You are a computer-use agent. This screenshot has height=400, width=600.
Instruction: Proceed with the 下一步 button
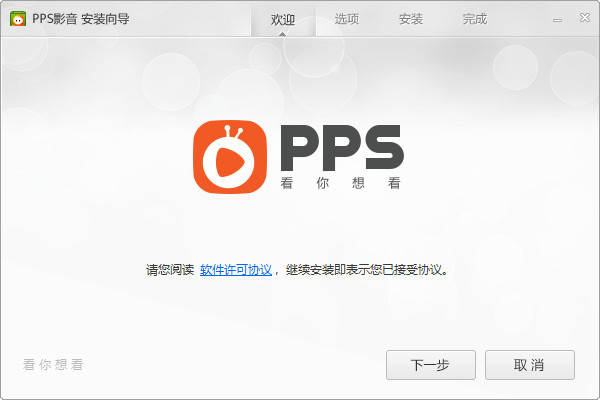point(431,365)
